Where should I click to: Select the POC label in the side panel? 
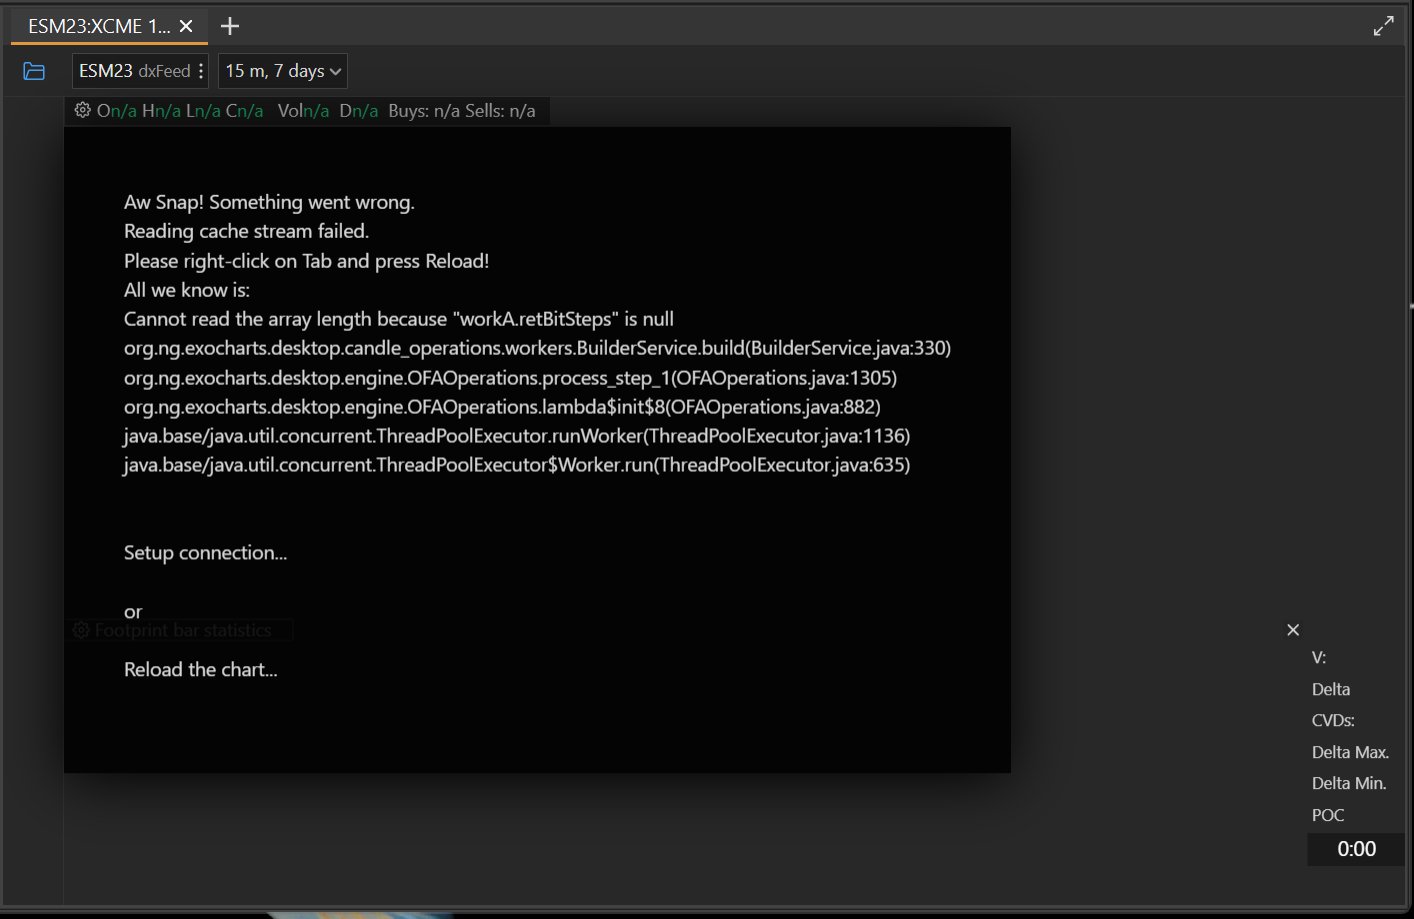coord(1326,815)
